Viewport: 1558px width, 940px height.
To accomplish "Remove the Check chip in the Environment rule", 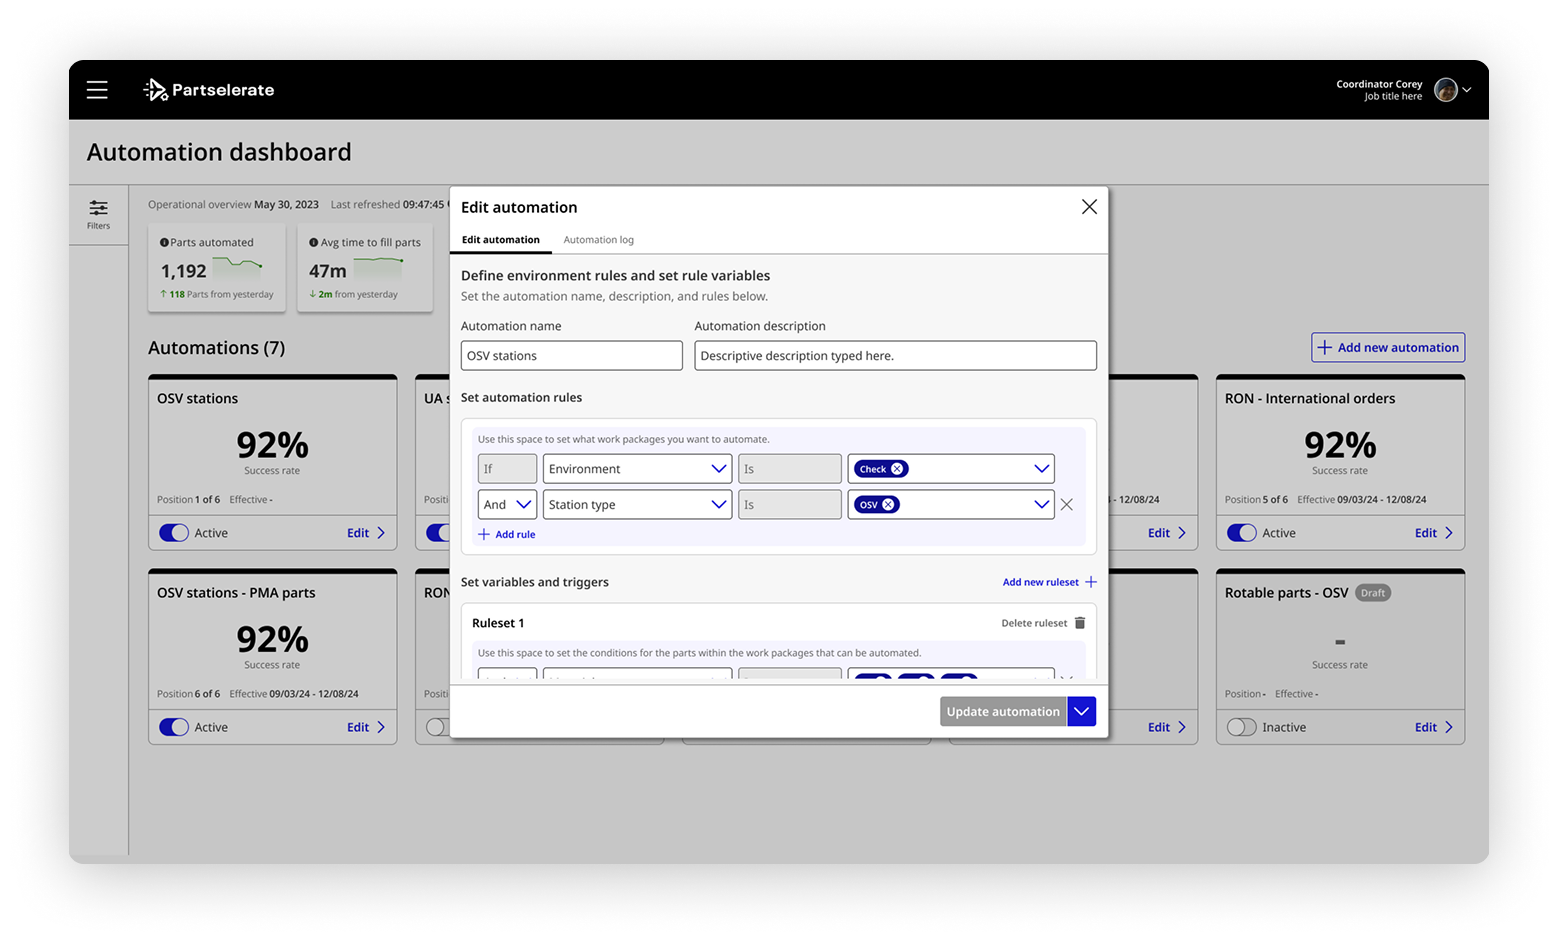I will [x=897, y=468].
